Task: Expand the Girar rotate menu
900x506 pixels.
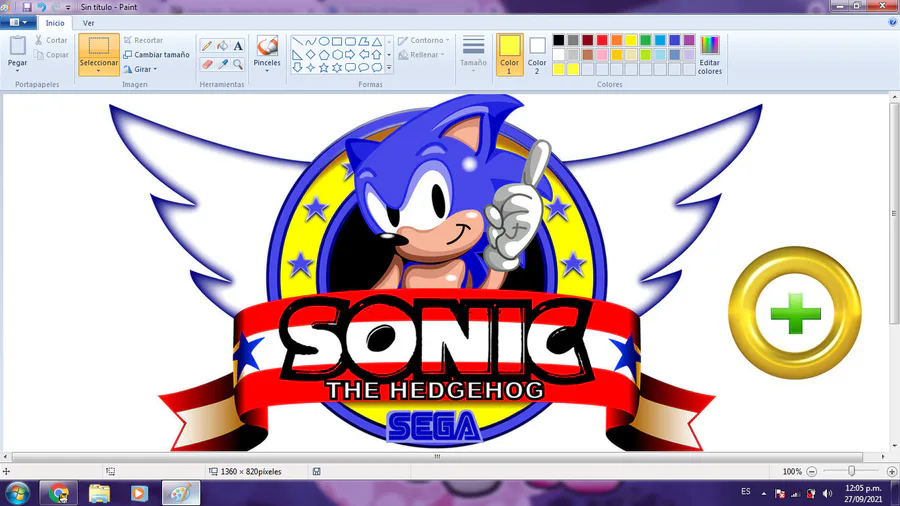Action: tap(141, 69)
